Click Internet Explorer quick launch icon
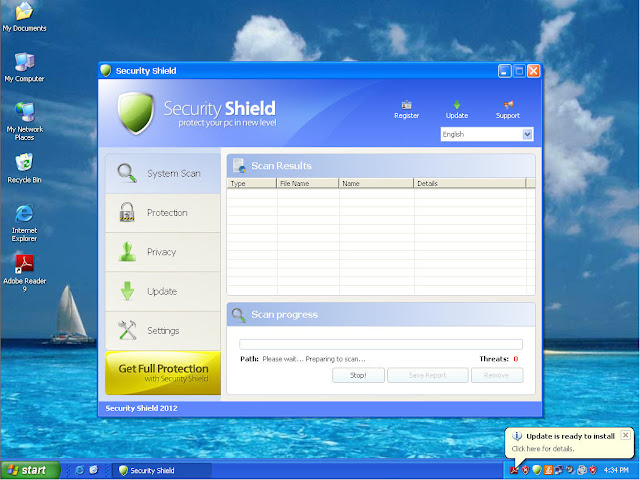 (x=80, y=470)
